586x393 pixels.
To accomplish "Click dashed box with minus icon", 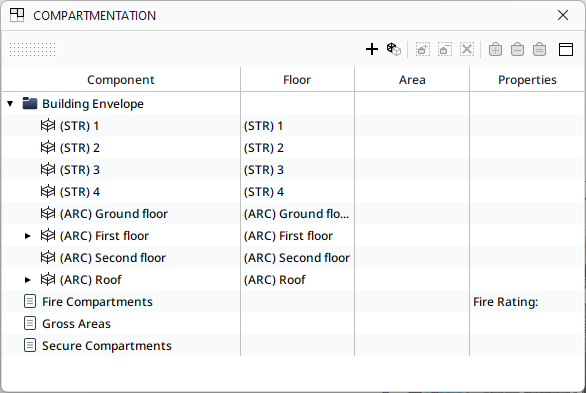I will point(445,49).
